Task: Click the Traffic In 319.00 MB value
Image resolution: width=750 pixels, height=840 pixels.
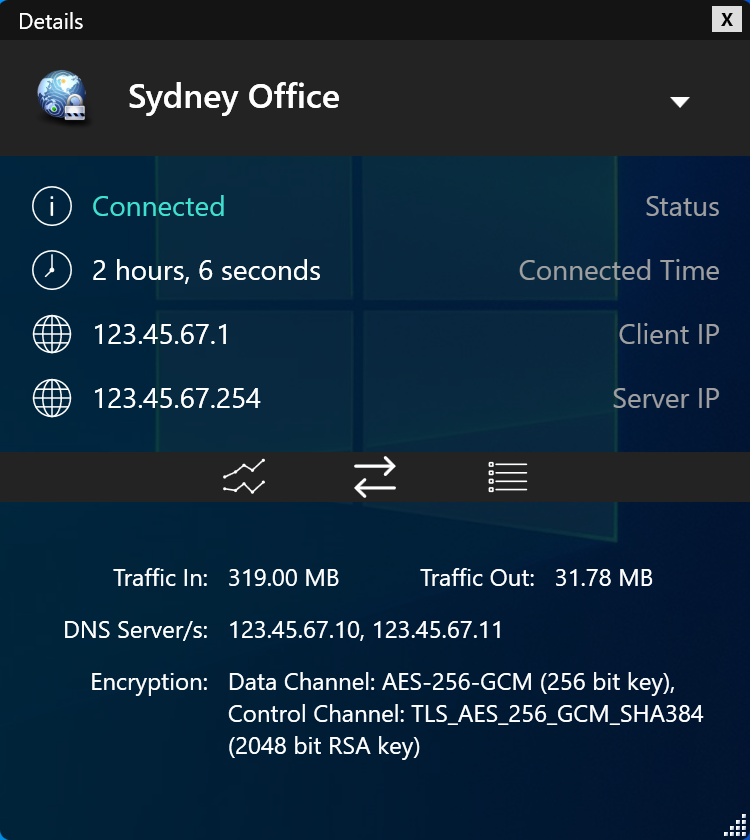Action: pyautogui.click(x=283, y=578)
